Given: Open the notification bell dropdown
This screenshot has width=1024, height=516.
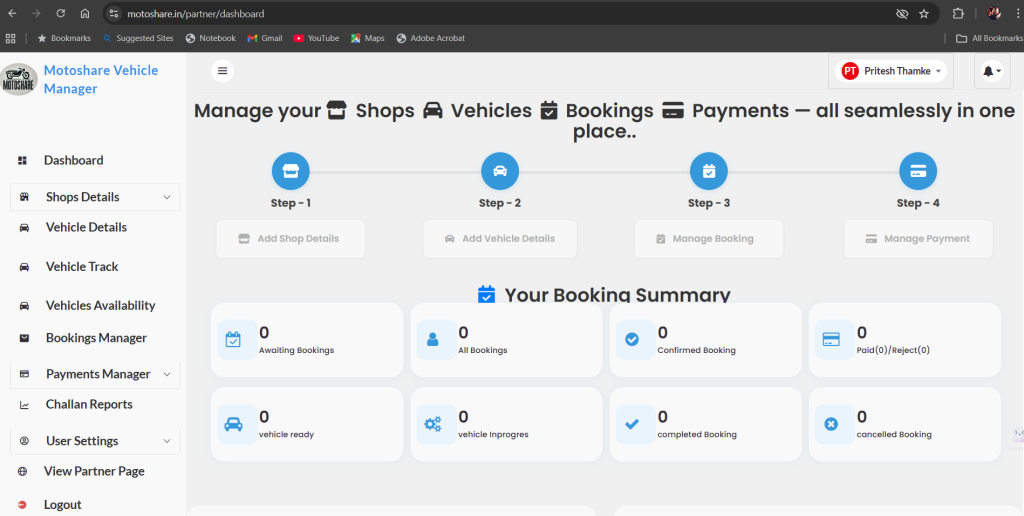Looking at the screenshot, I should [x=991, y=71].
